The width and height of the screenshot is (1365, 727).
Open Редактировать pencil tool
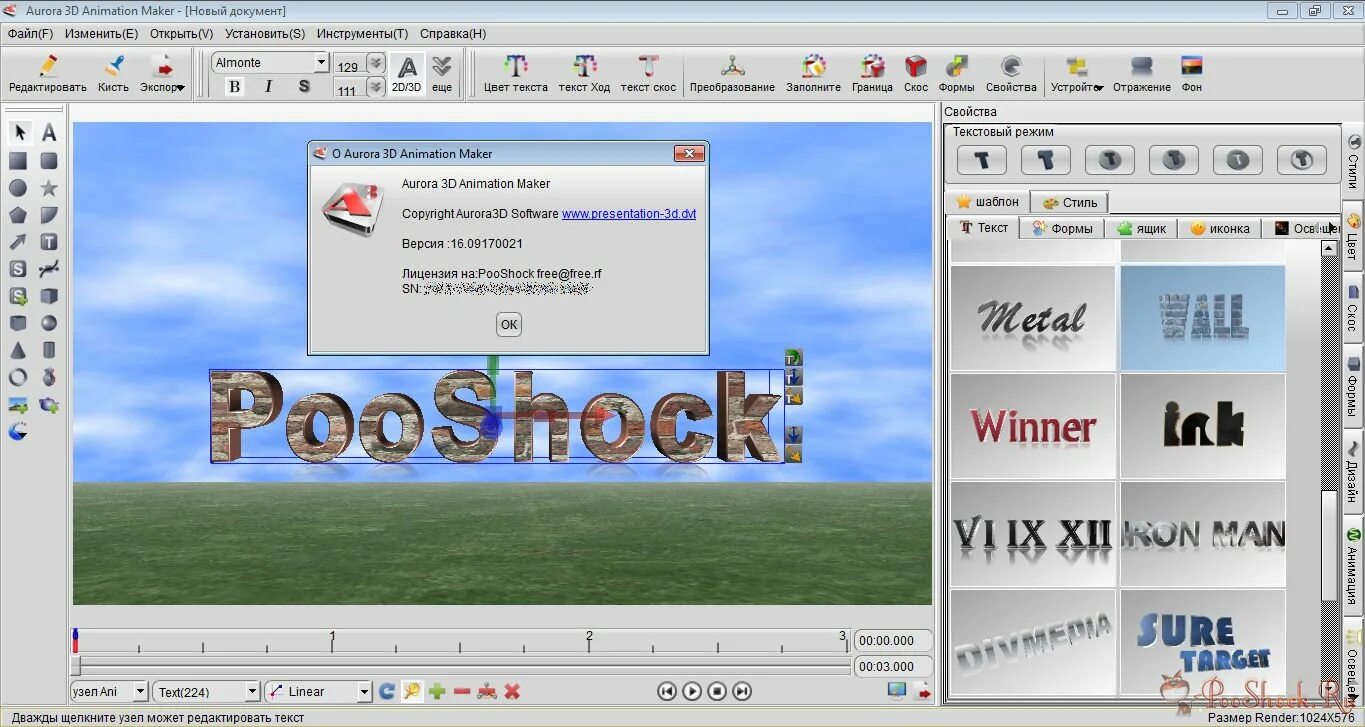click(x=48, y=74)
